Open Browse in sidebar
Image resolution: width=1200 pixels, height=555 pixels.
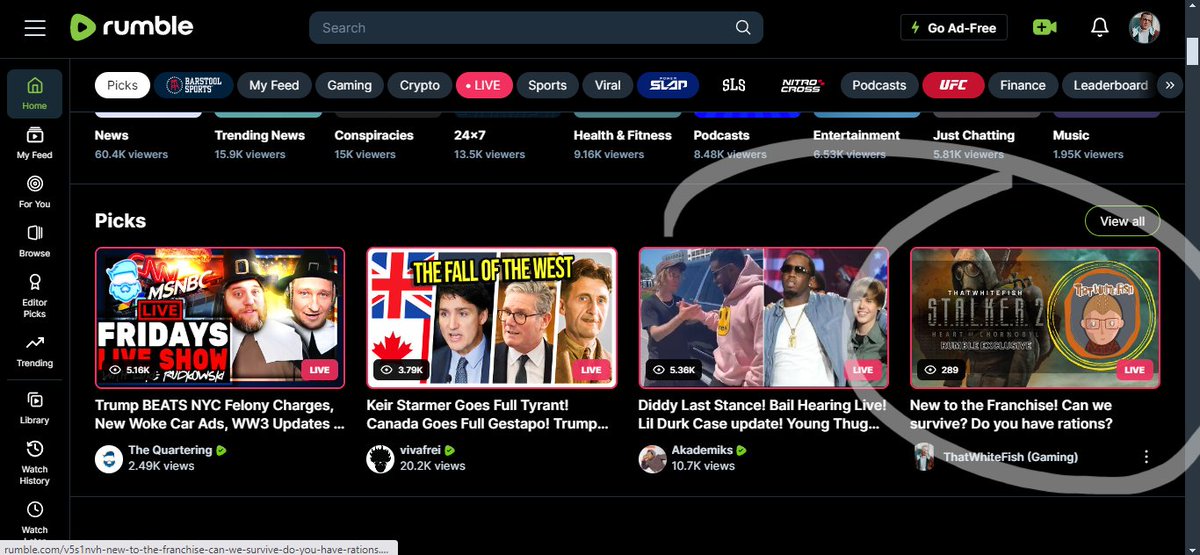(x=35, y=240)
